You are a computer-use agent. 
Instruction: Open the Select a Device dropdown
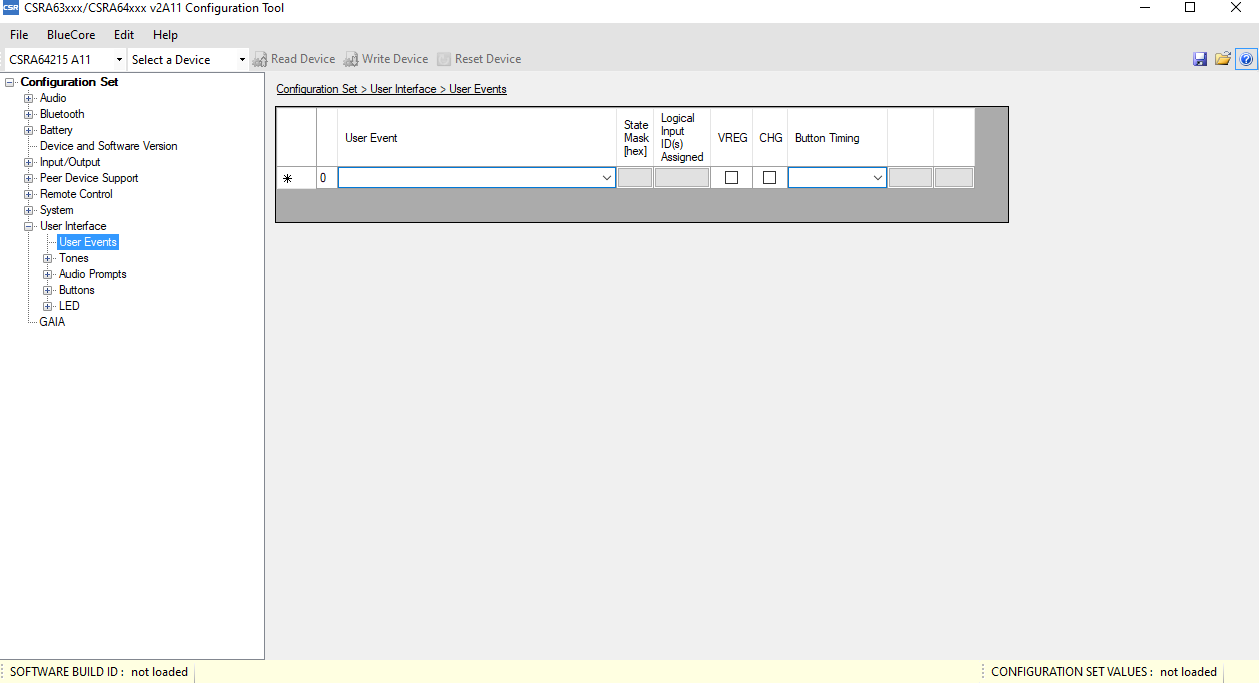[241, 60]
